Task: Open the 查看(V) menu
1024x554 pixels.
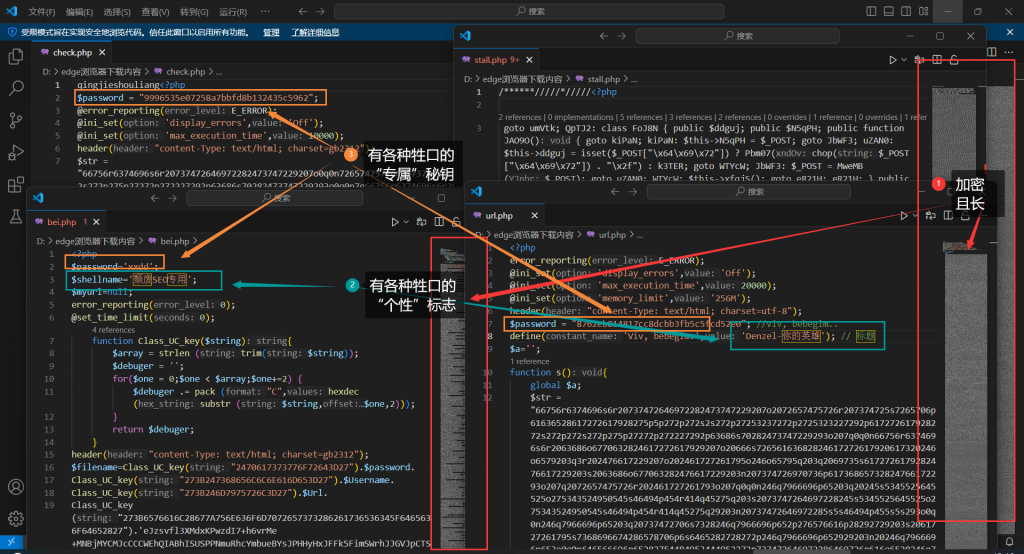Action: (155, 12)
